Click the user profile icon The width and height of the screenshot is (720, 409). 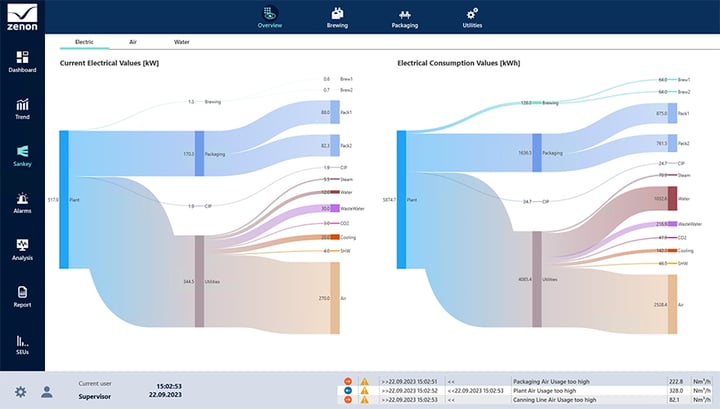[46, 392]
